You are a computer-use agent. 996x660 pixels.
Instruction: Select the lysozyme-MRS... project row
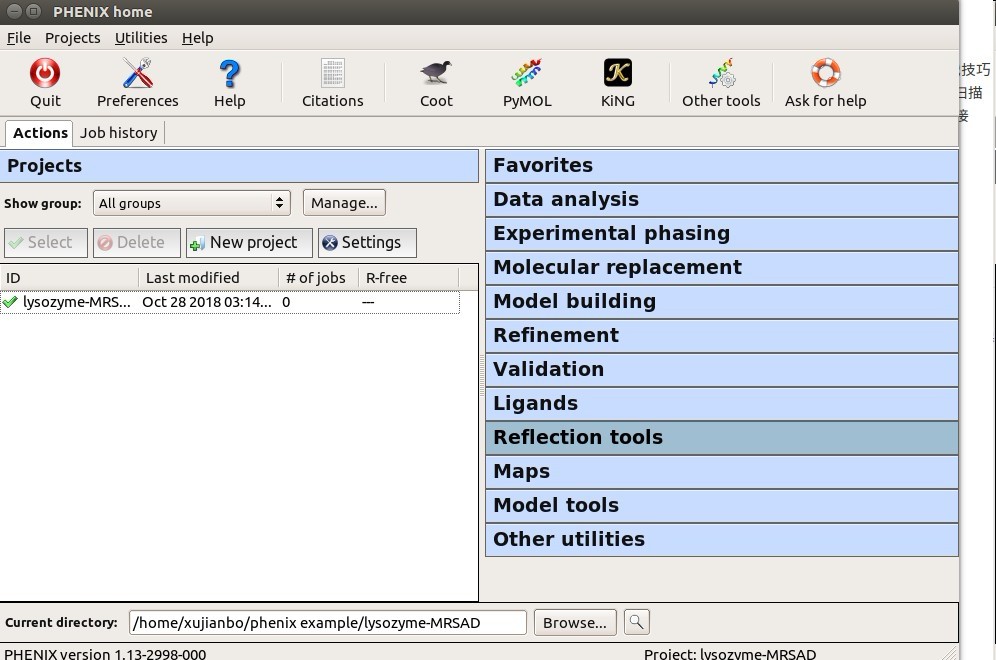click(x=230, y=302)
